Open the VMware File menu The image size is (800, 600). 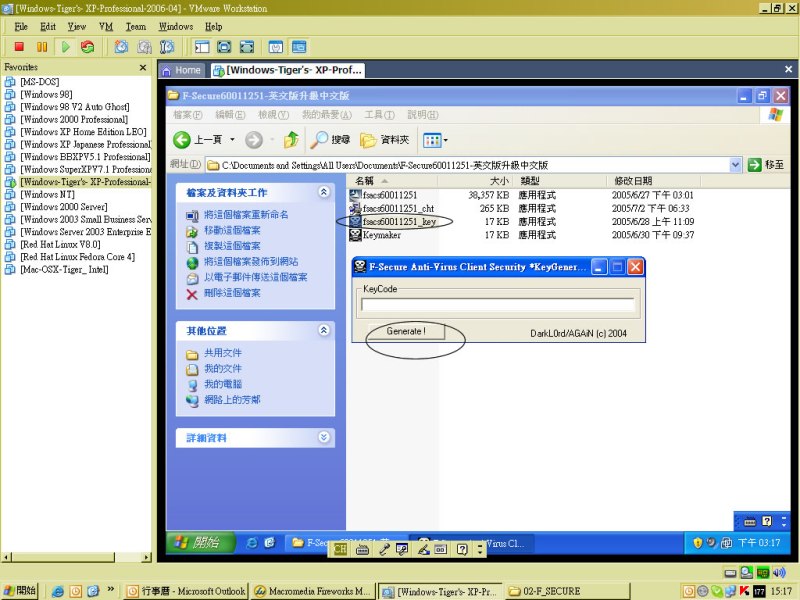point(21,27)
